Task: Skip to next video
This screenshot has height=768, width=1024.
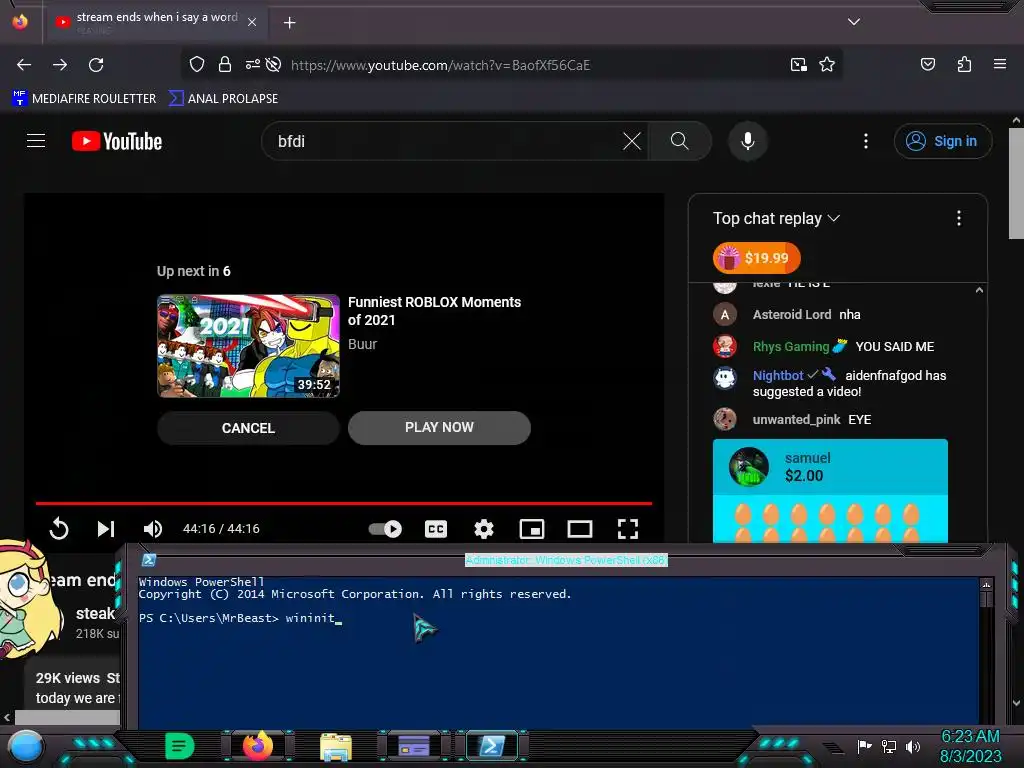Action: [x=106, y=528]
